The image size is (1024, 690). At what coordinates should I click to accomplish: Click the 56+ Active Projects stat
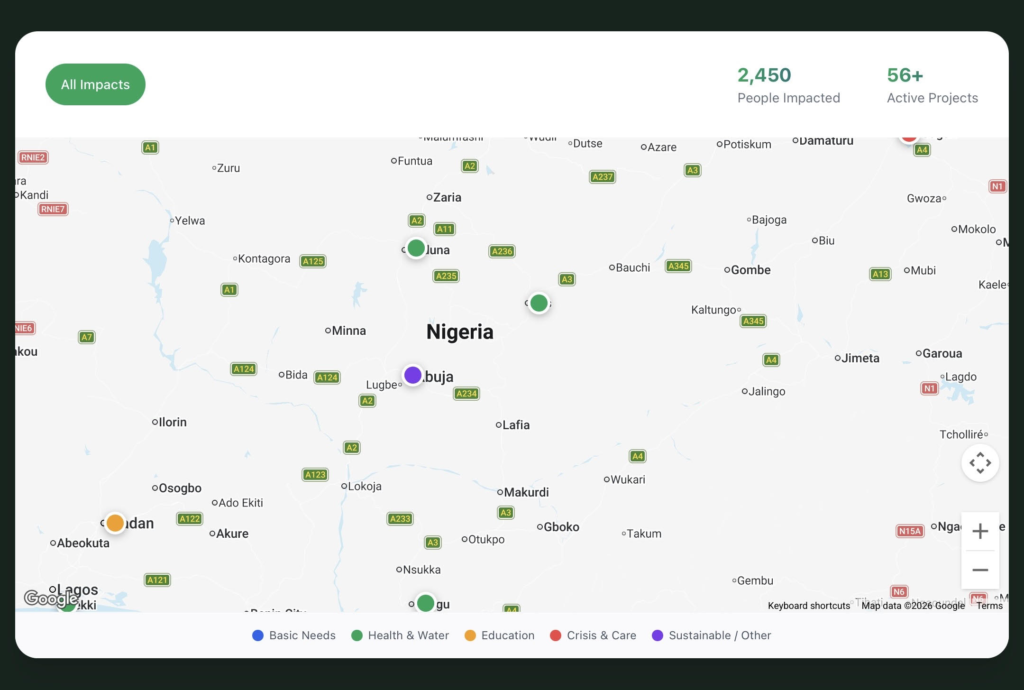click(932, 85)
